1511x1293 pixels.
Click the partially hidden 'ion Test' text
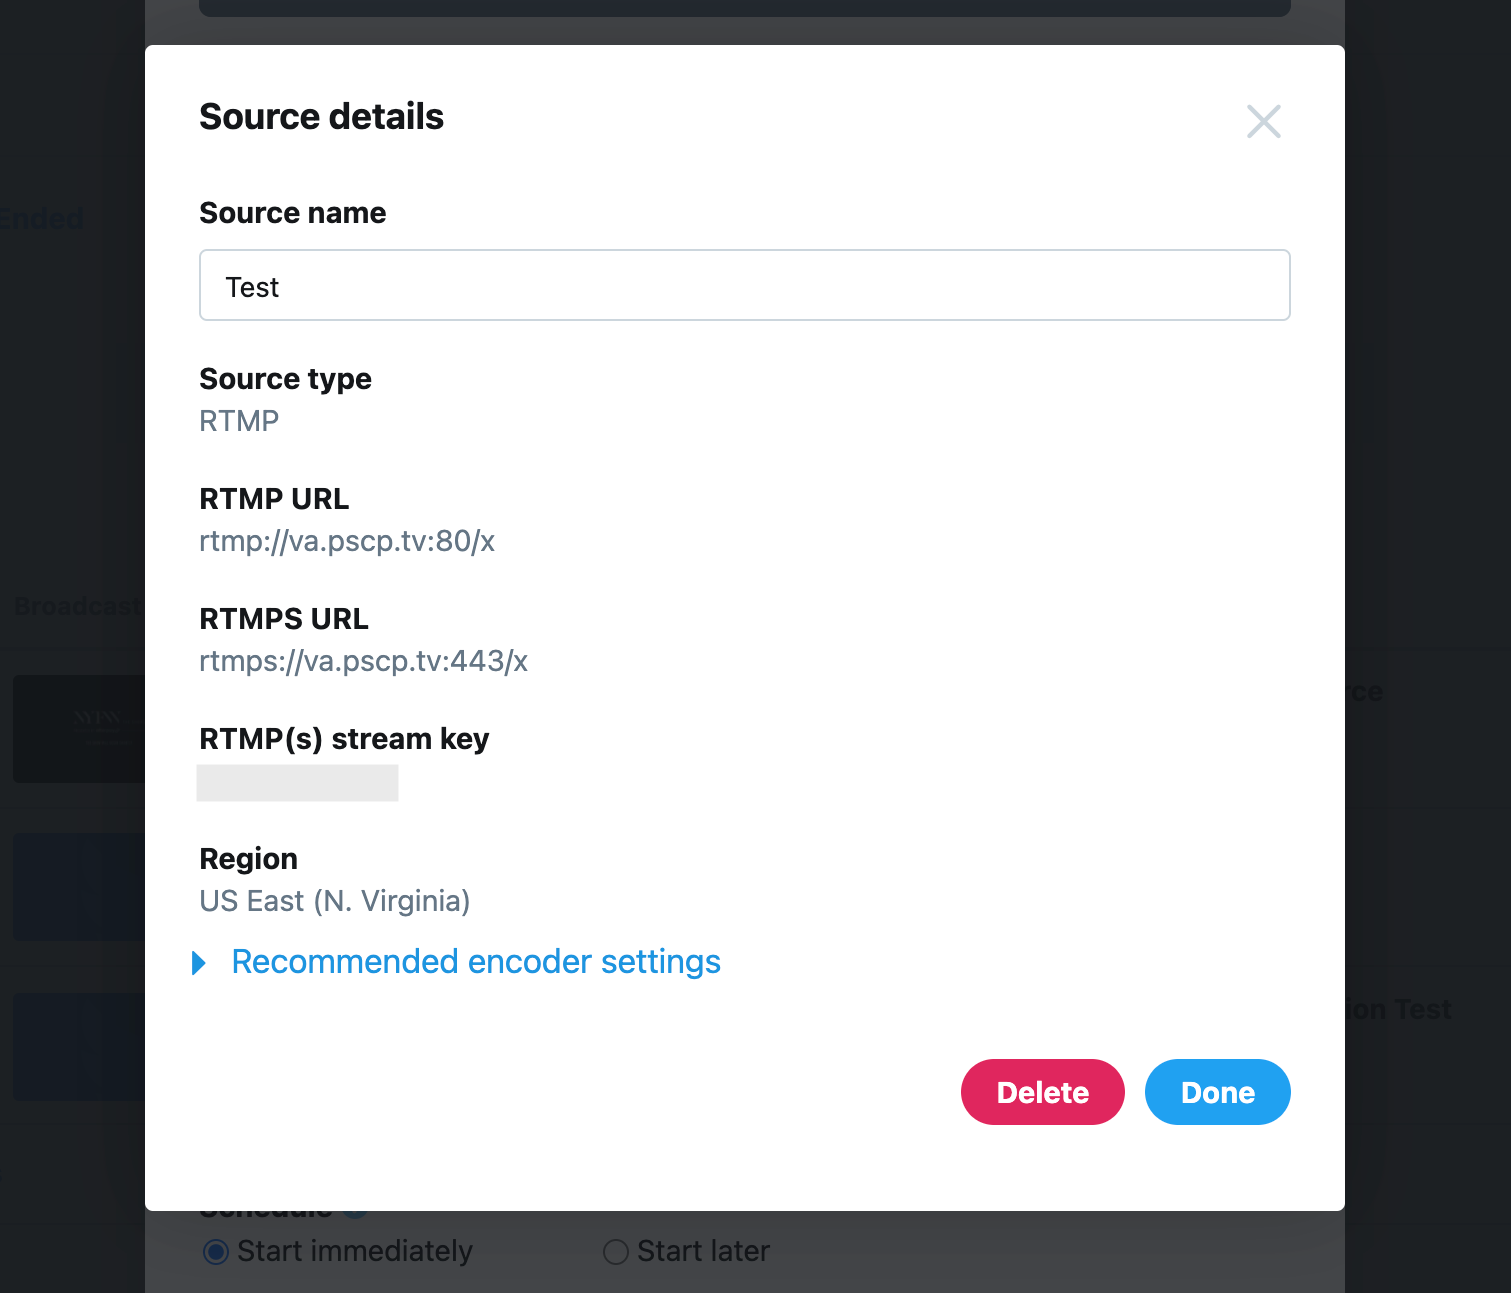1398,1010
